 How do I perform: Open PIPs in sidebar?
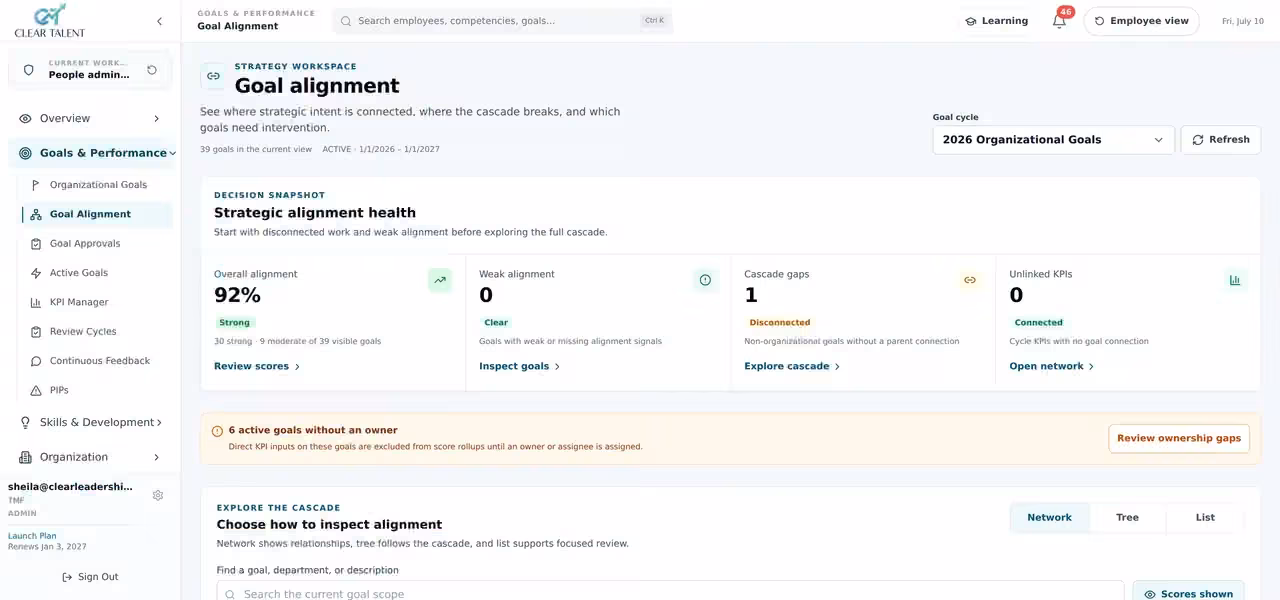click(x=97, y=390)
